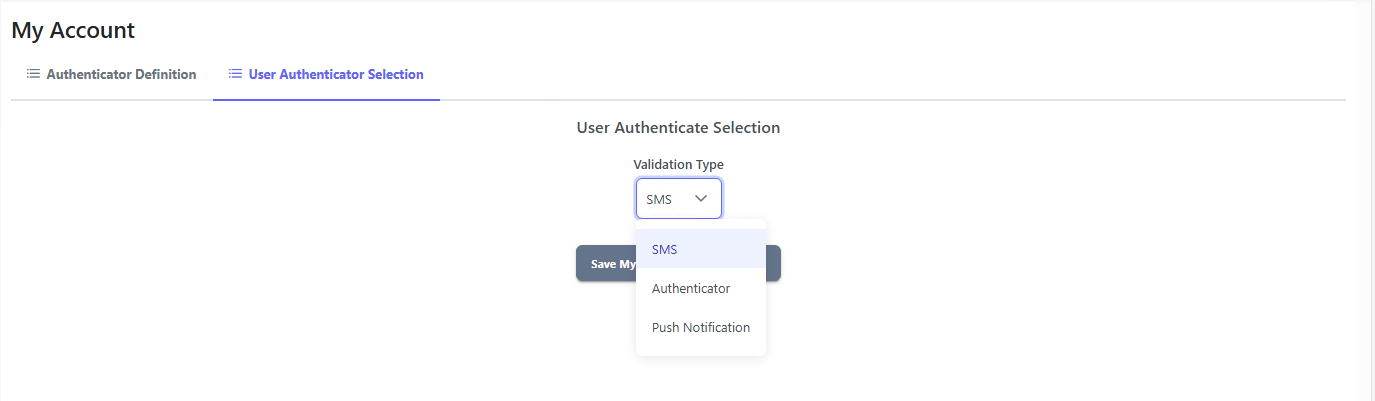Viewport: 1375px width, 401px height.
Task: Collapse the Validation Type dropdown showing SMS
Action: (678, 198)
